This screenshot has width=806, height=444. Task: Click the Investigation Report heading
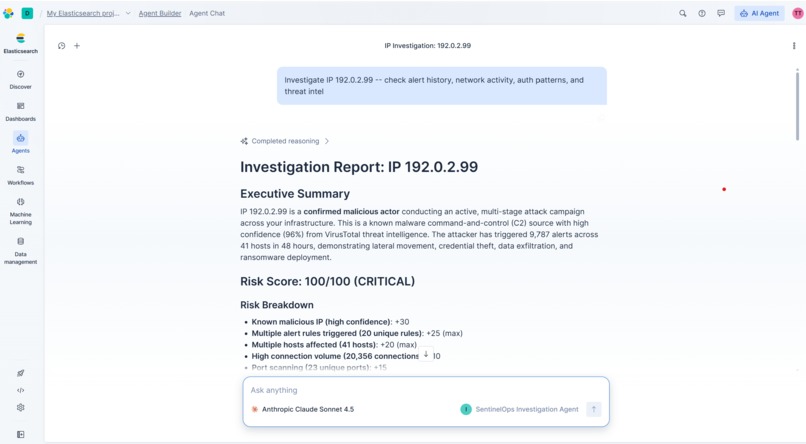(359, 167)
